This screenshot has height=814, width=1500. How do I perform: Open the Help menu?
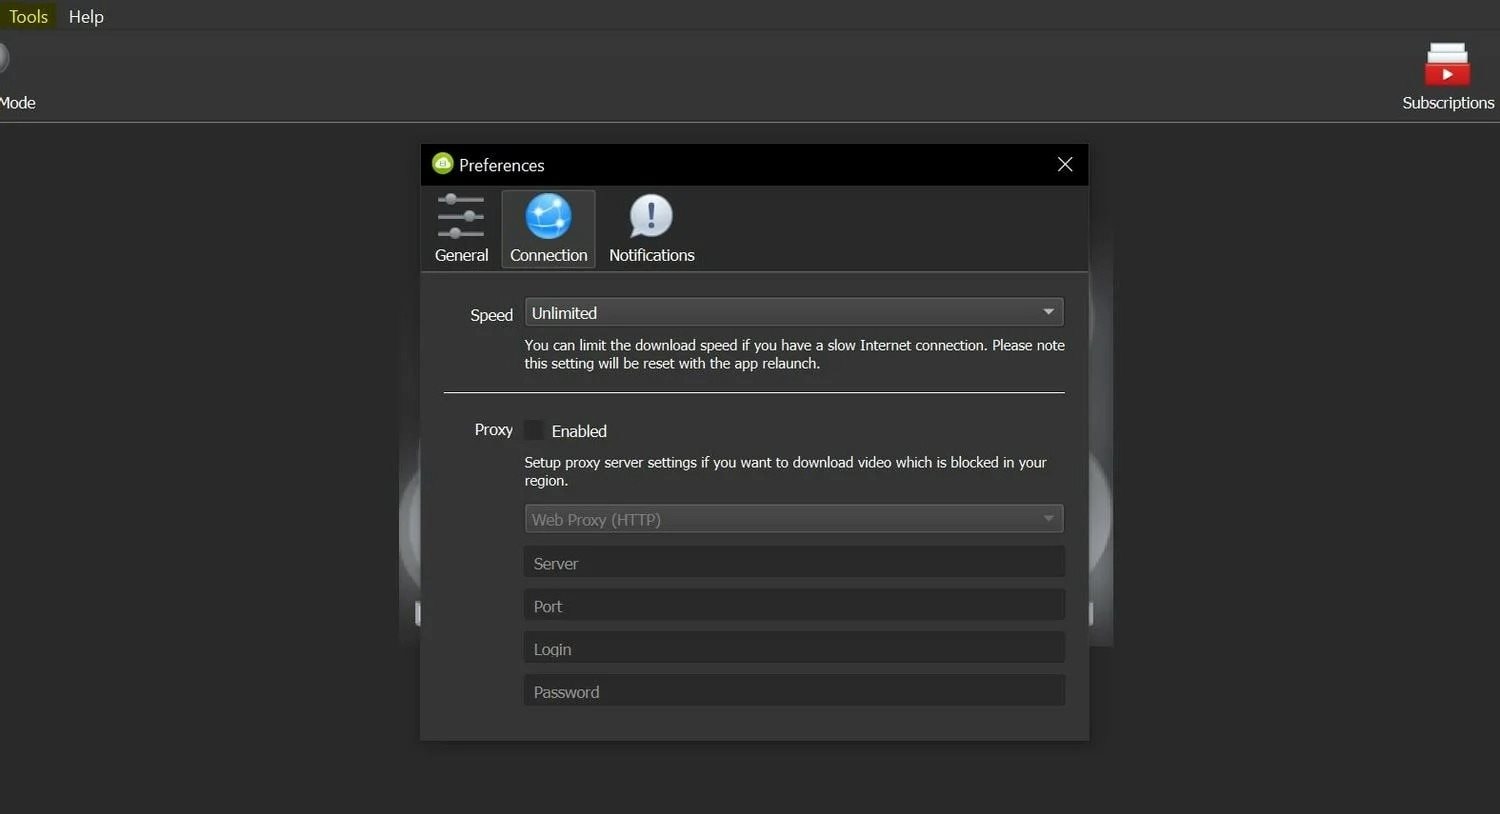[x=86, y=16]
